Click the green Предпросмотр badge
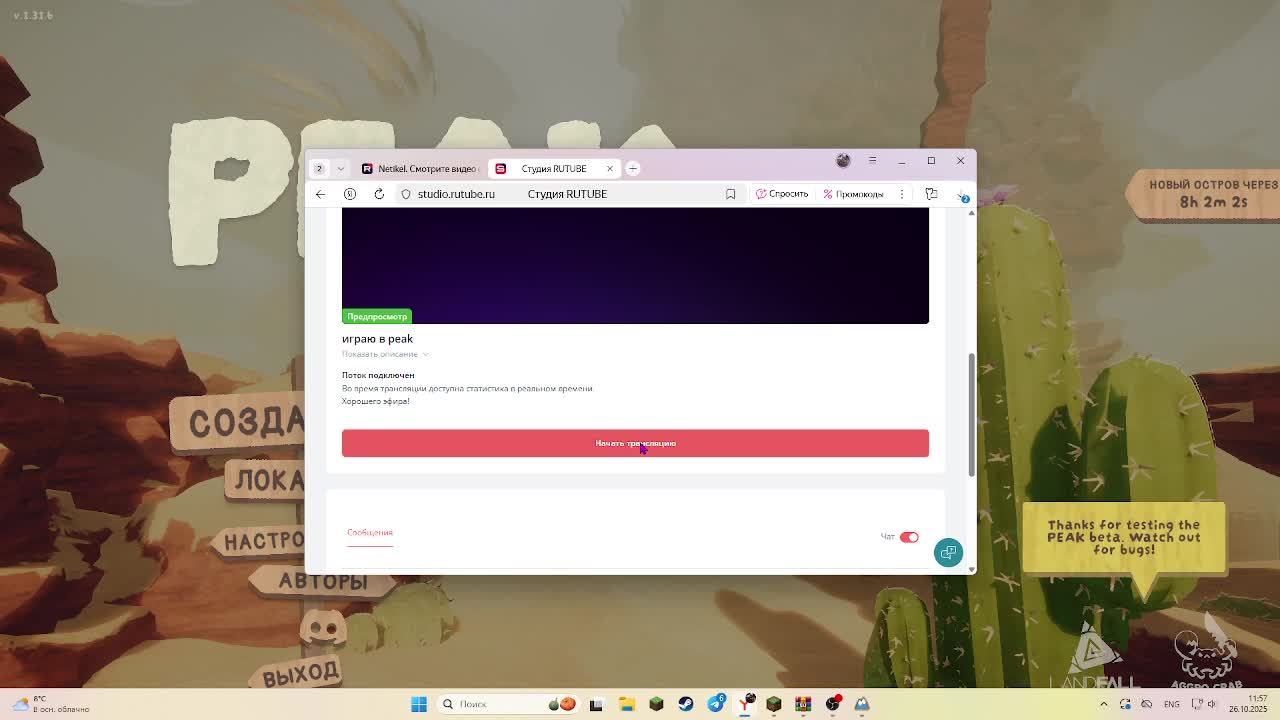1280x720 pixels. pyautogui.click(x=377, y=316)
